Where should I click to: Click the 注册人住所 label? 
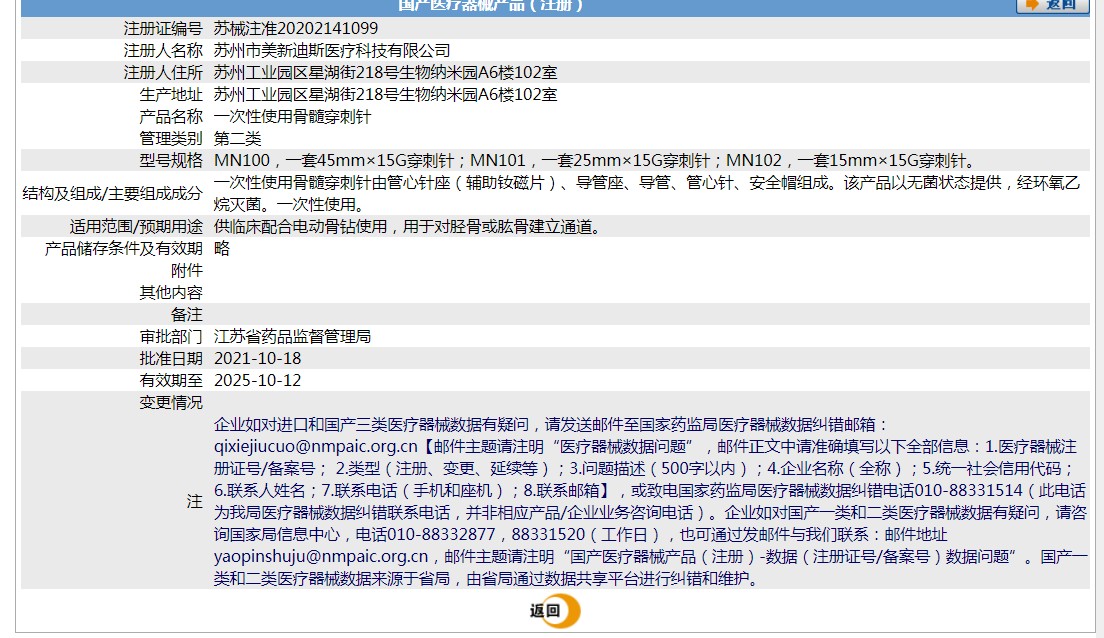point(163,73)
